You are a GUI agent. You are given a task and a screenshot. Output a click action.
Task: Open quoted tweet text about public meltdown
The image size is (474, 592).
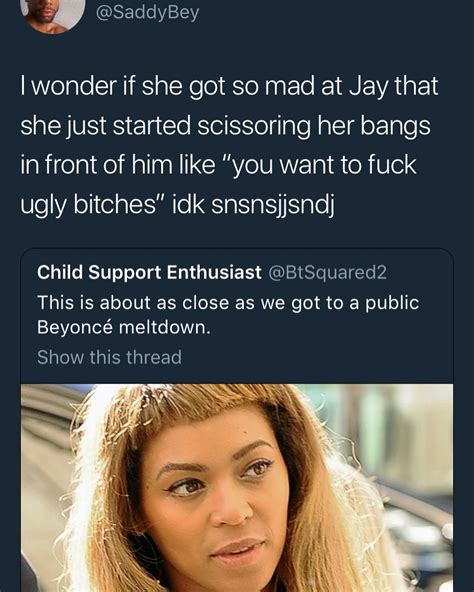click(x=228, y=315)
